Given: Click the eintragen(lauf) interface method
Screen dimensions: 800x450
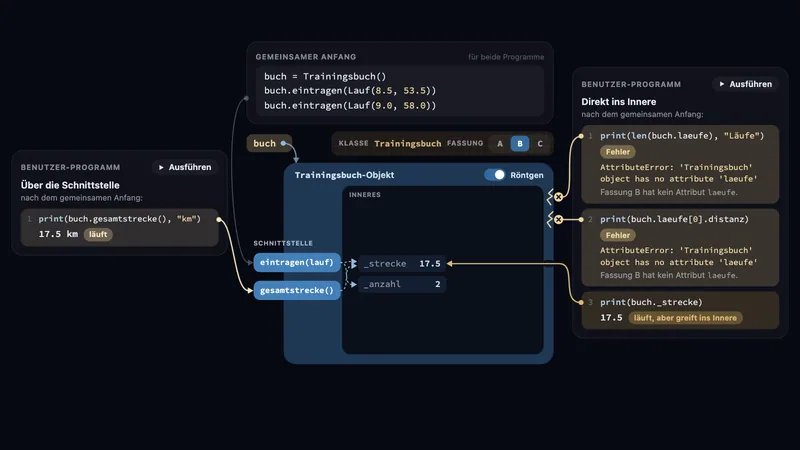Looking at the screenshot, I should click(296, 262).
